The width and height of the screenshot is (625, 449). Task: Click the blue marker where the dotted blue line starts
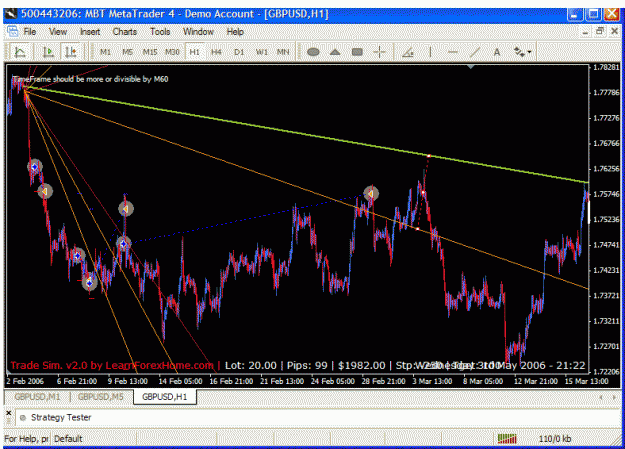point(124,244)
